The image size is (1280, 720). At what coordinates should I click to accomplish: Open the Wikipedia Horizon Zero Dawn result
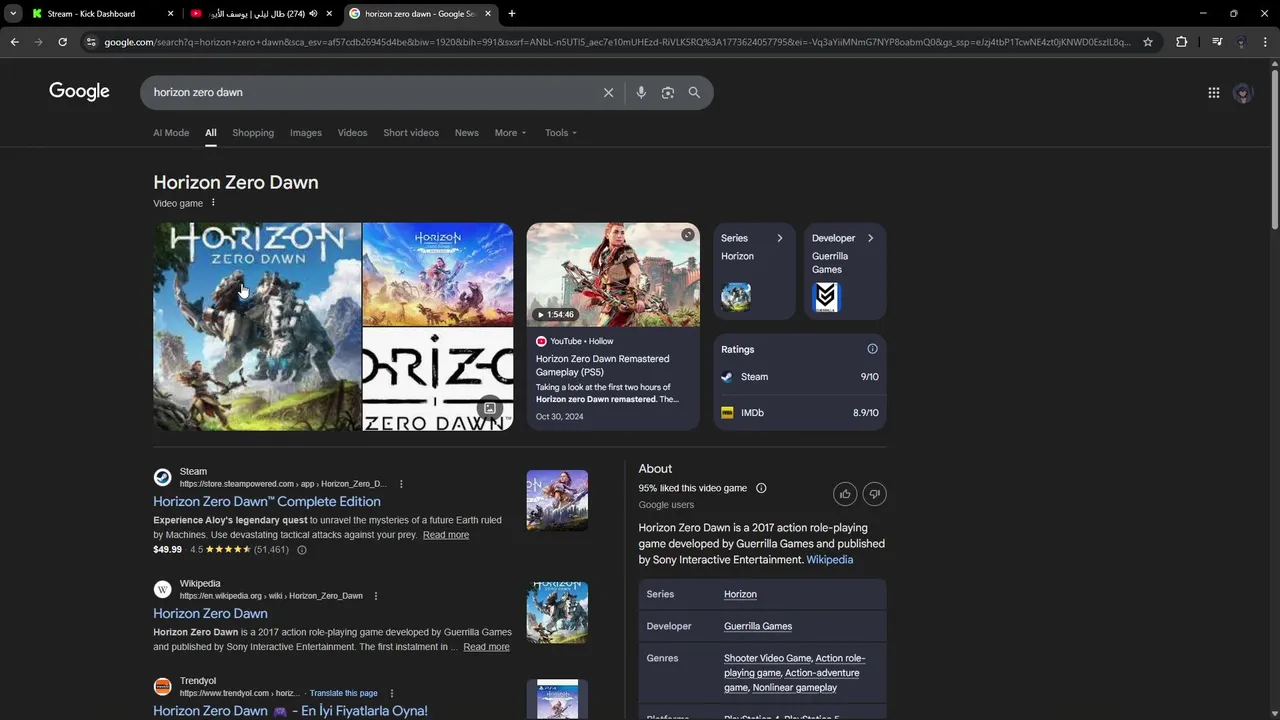coord(210,614)
